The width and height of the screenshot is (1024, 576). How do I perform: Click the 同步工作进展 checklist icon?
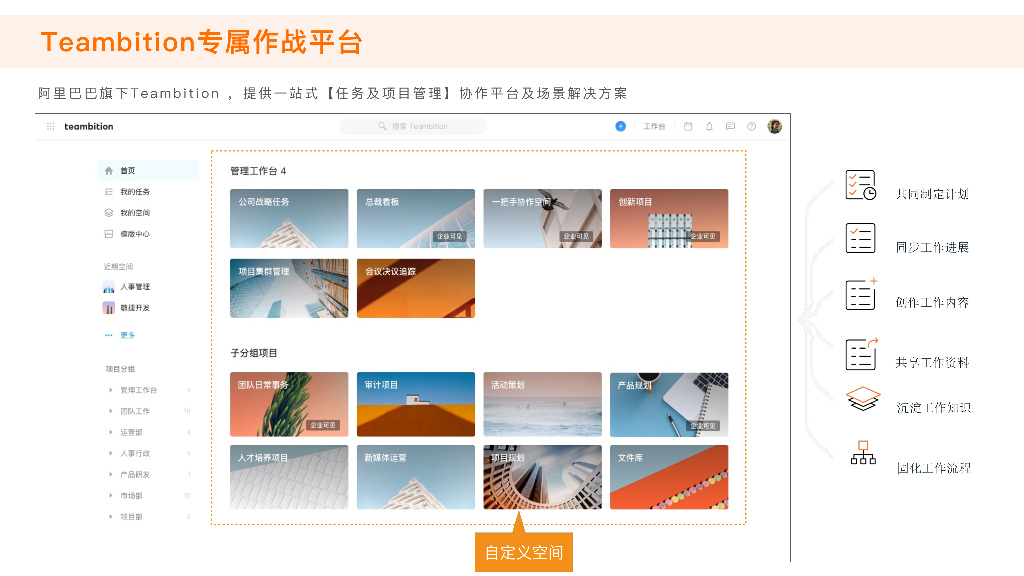coord(861,238)
